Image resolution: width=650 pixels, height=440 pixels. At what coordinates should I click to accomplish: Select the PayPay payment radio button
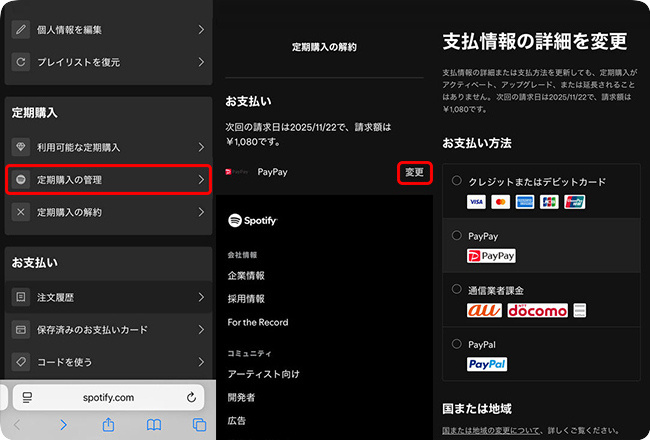coord(456,236)
